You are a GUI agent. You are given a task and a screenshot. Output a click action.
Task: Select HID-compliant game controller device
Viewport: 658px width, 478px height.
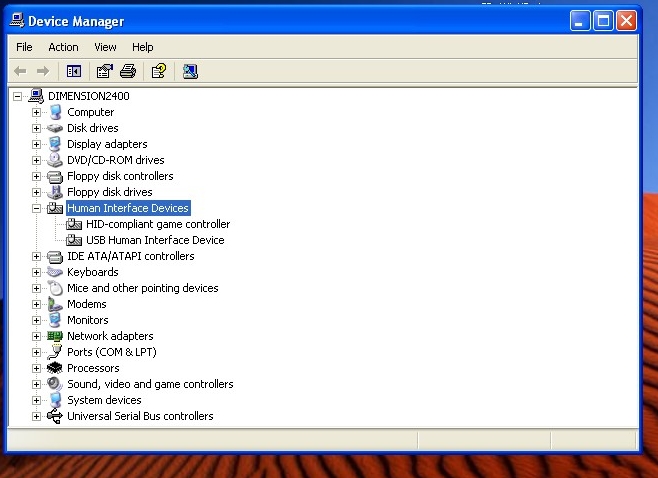coord(157,224)
